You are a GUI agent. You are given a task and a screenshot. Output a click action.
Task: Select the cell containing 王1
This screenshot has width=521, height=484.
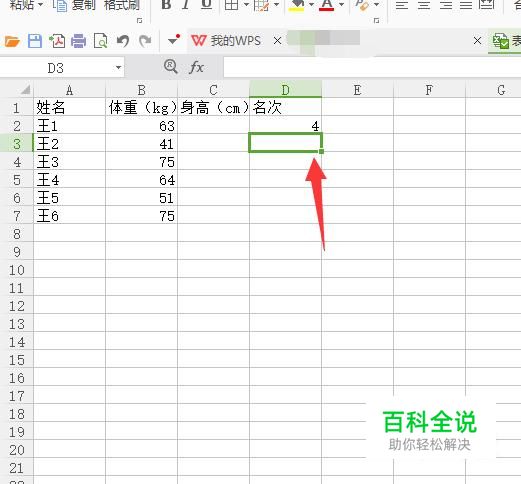[x=69, y=125]
